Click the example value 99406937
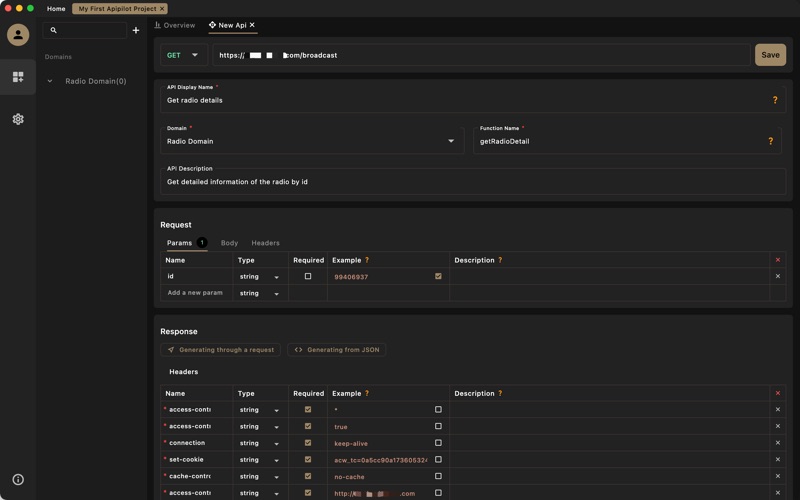Screen dimensions: 800x500 [351, 277]
